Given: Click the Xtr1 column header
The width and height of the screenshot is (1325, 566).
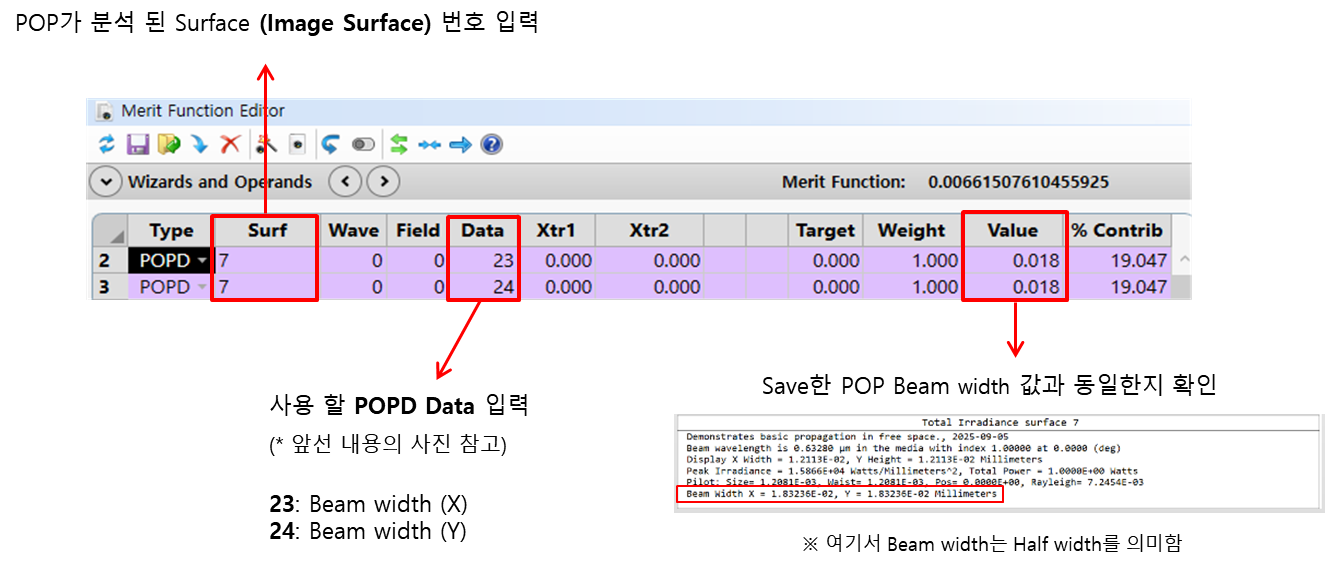Looking at the screenshot, I should tap(556, 231).
